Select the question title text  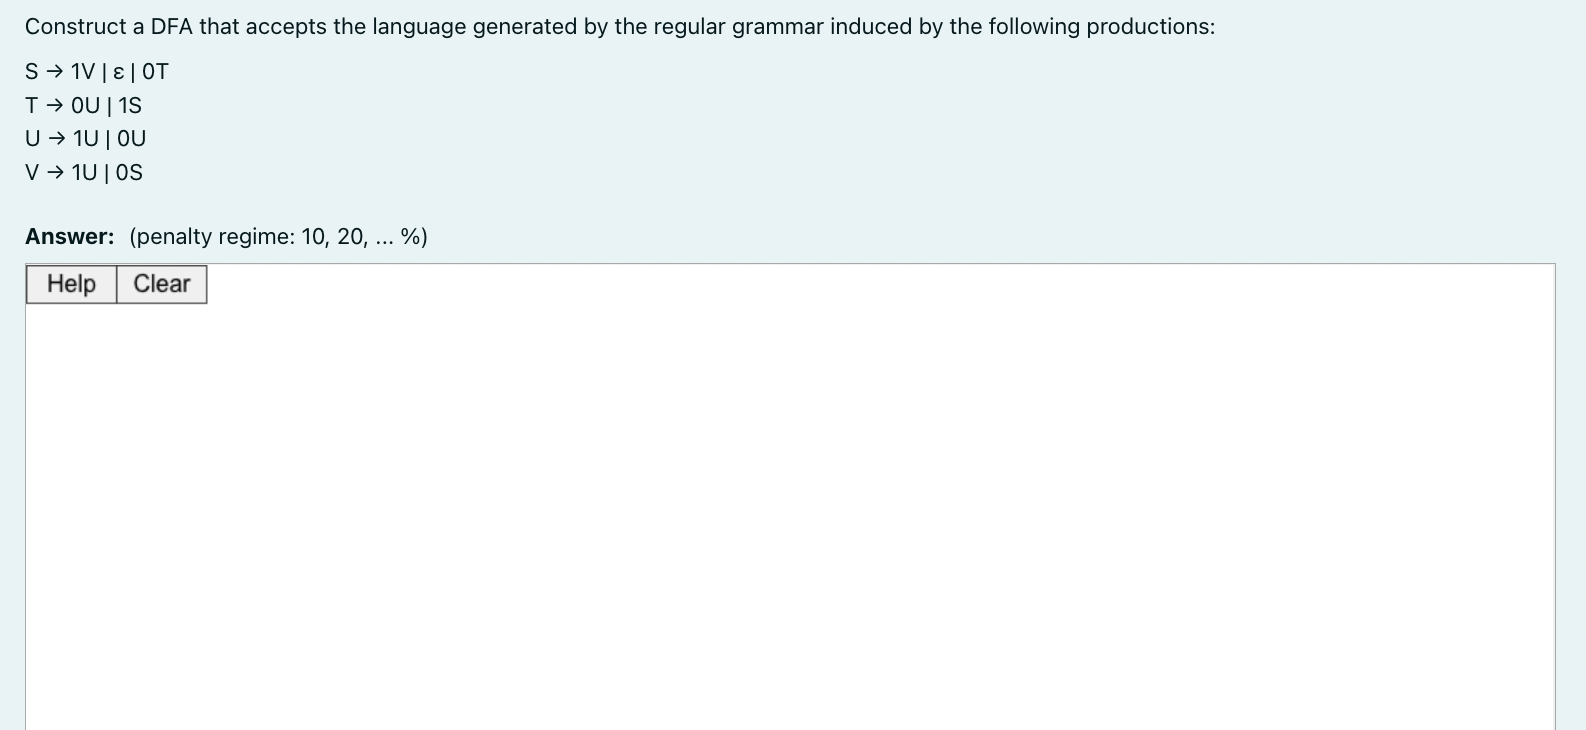click(x=620, y=26)
